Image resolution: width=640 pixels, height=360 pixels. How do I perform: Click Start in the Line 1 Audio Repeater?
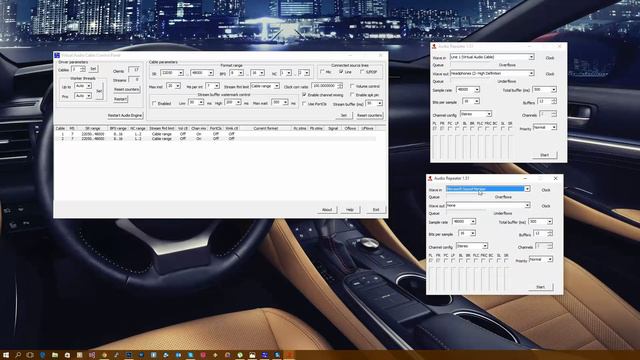click(x=544, y=155)
